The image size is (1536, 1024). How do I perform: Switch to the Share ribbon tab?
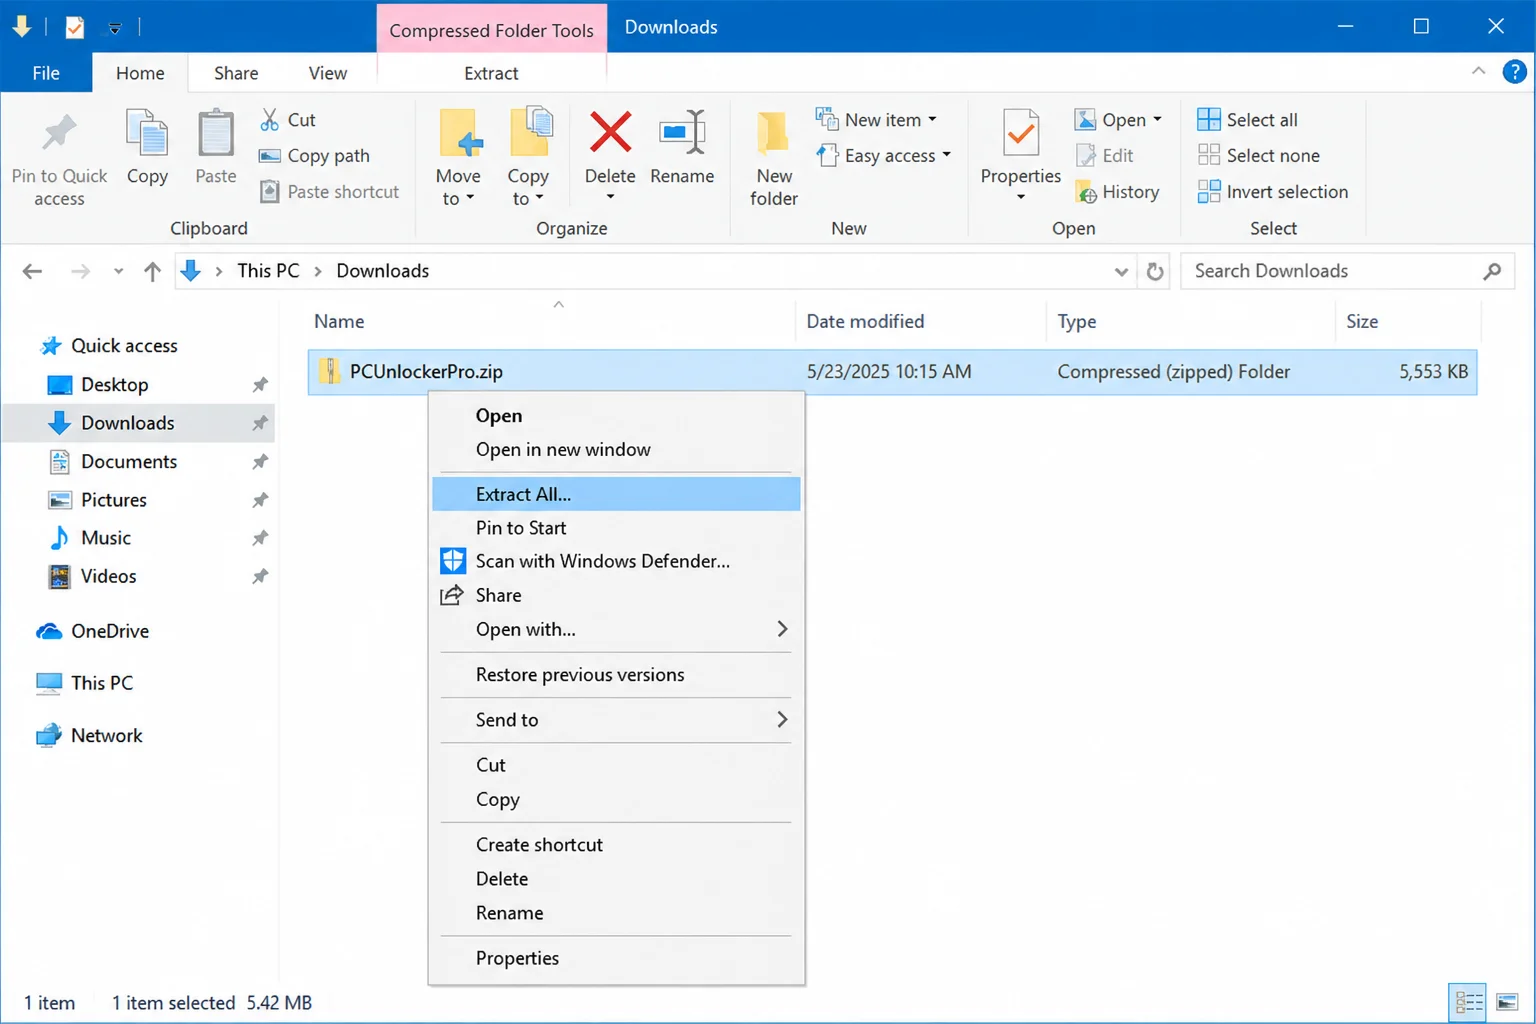[236, 73]
